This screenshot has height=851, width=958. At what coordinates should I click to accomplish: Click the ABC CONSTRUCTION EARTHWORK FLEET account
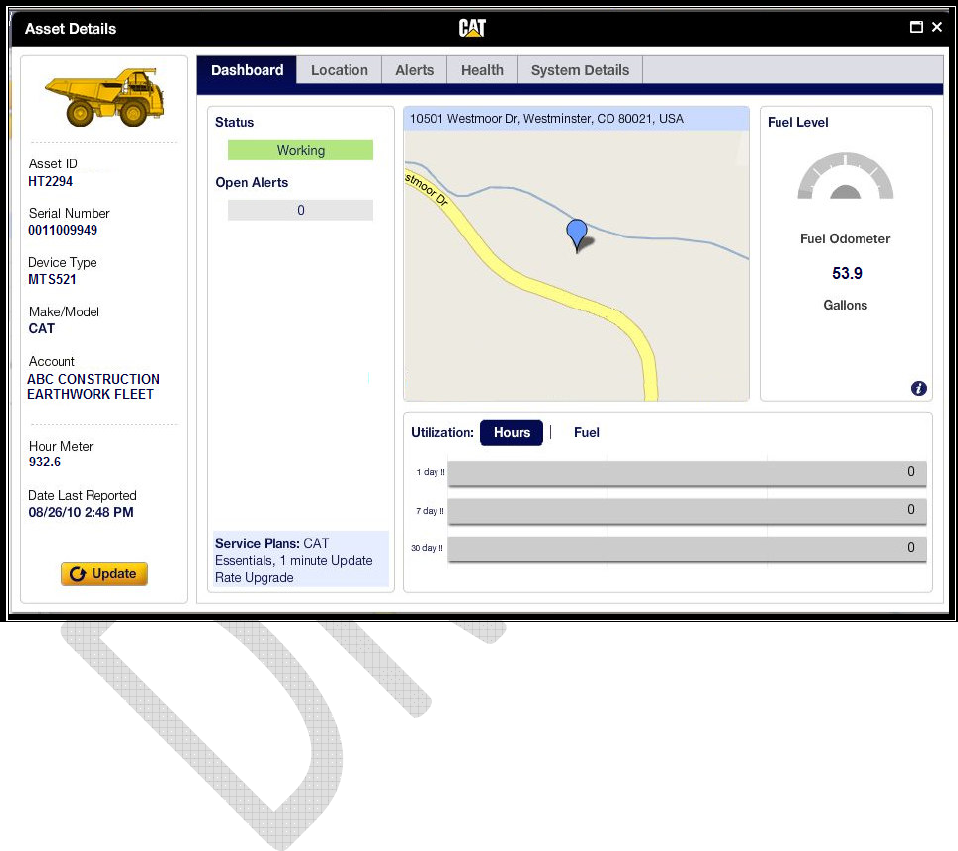coord(93,387)
